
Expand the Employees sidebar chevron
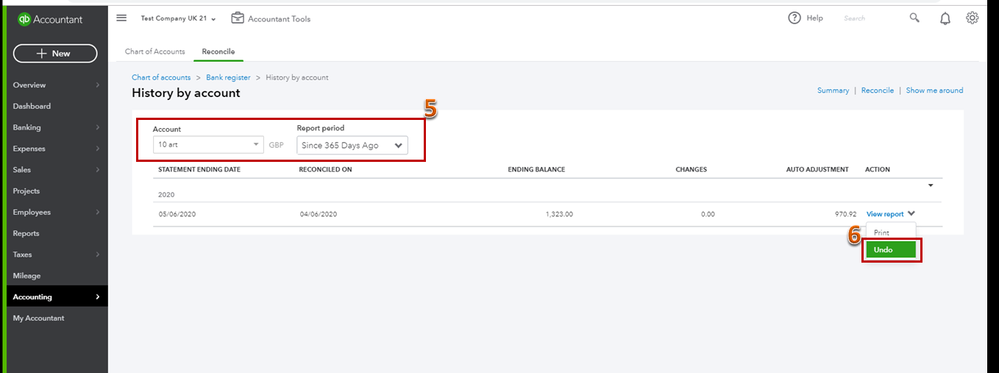pos(97,212)
